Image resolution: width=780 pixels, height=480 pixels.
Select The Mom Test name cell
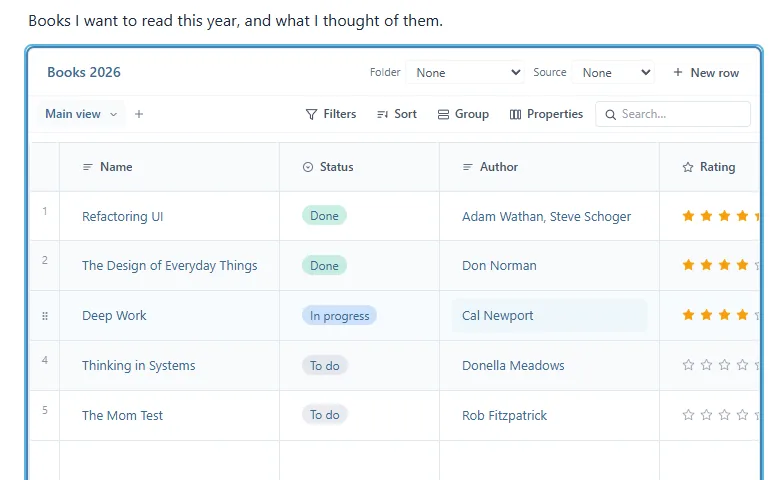pos(169,415)
